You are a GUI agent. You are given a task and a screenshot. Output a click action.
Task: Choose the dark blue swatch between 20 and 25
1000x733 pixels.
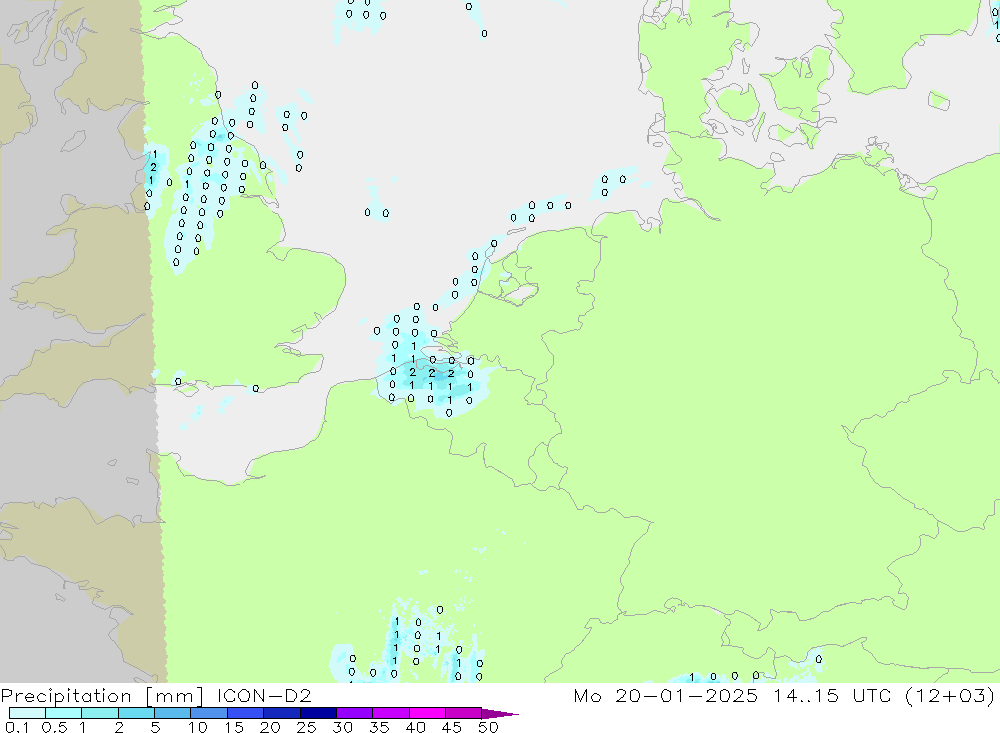[x=281, y=713]
